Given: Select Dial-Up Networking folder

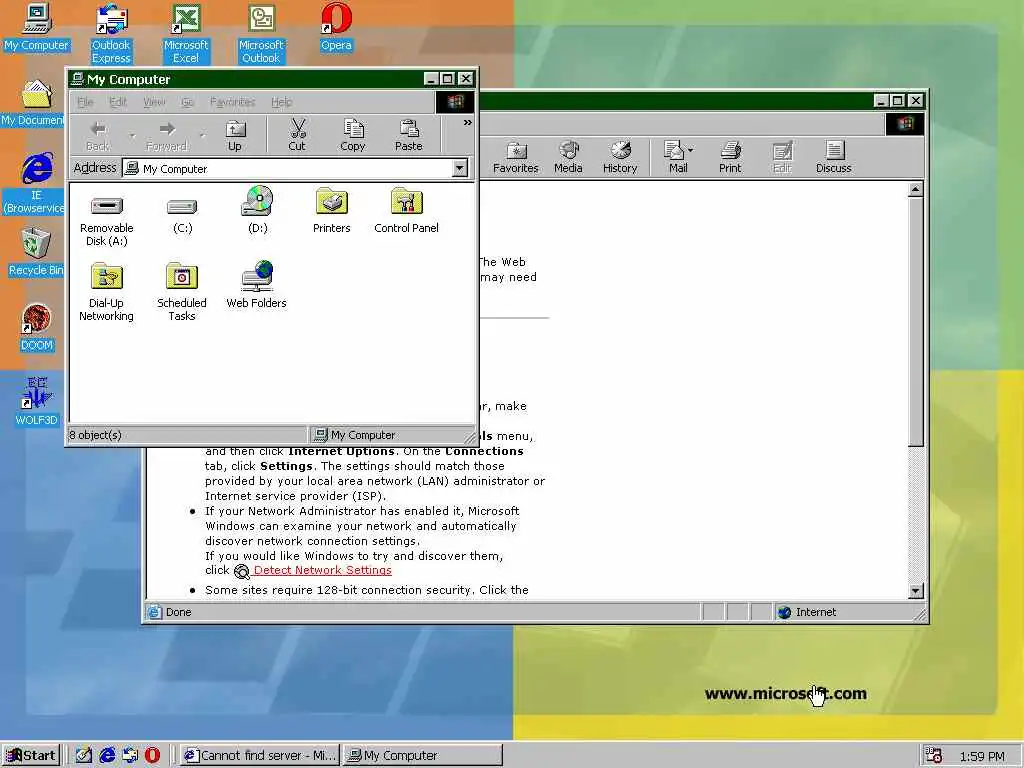Looking at the screenshot, I should (106, 292).
